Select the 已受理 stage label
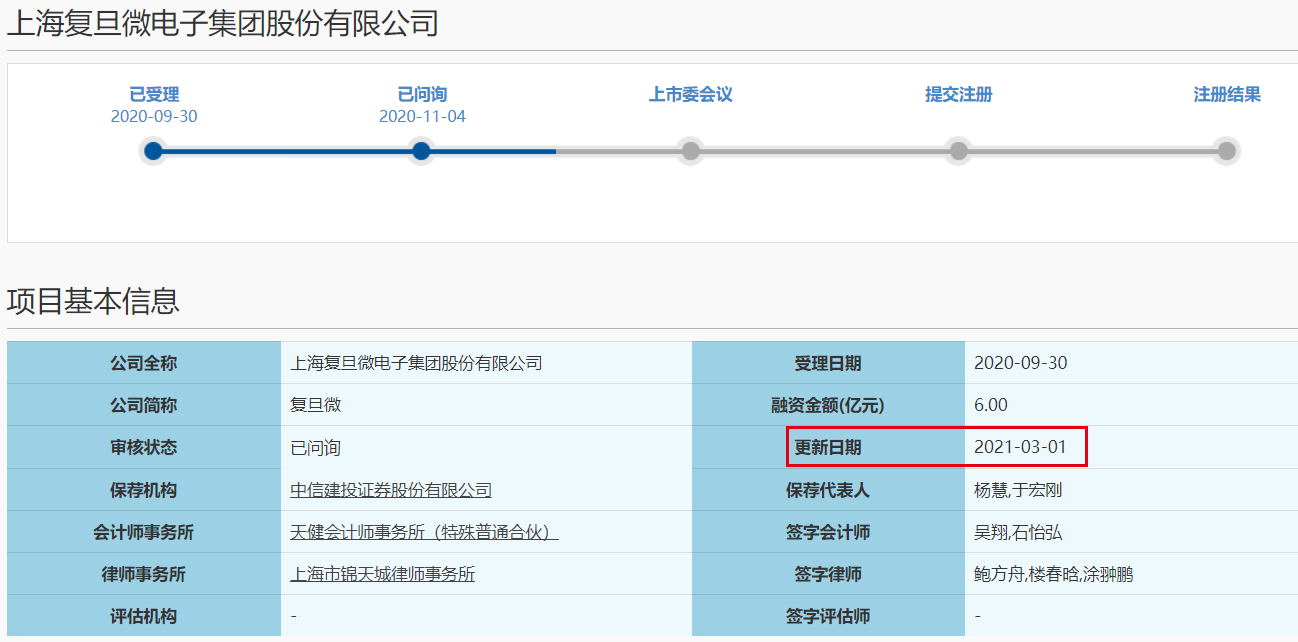 coord(154,95)
